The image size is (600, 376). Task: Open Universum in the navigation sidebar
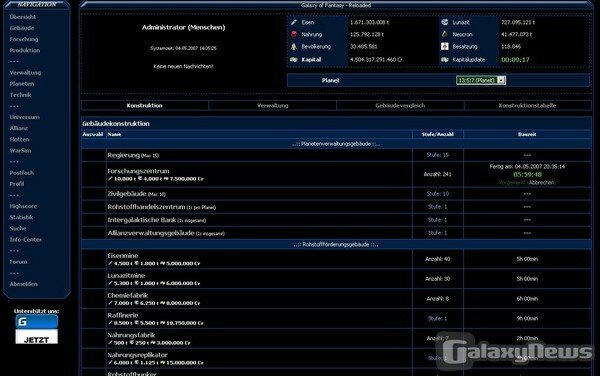[x=24, y=117]
